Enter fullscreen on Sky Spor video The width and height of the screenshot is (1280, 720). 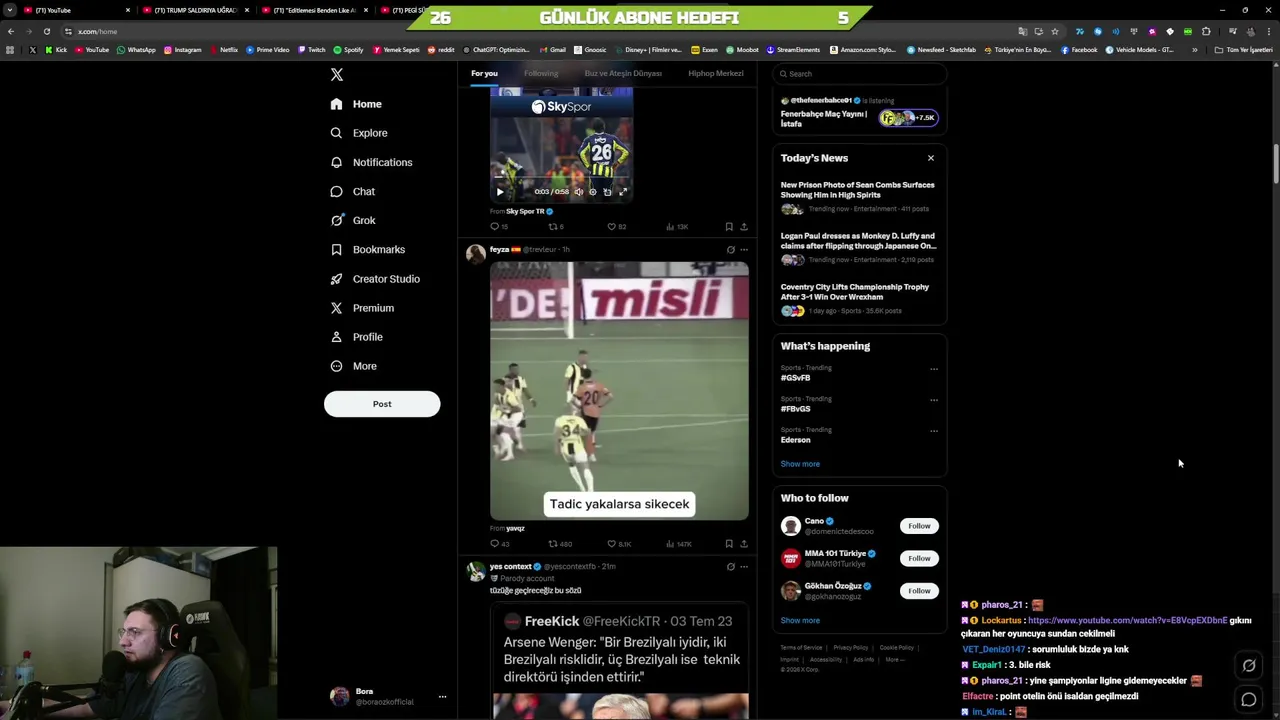(x=622, y=192)
